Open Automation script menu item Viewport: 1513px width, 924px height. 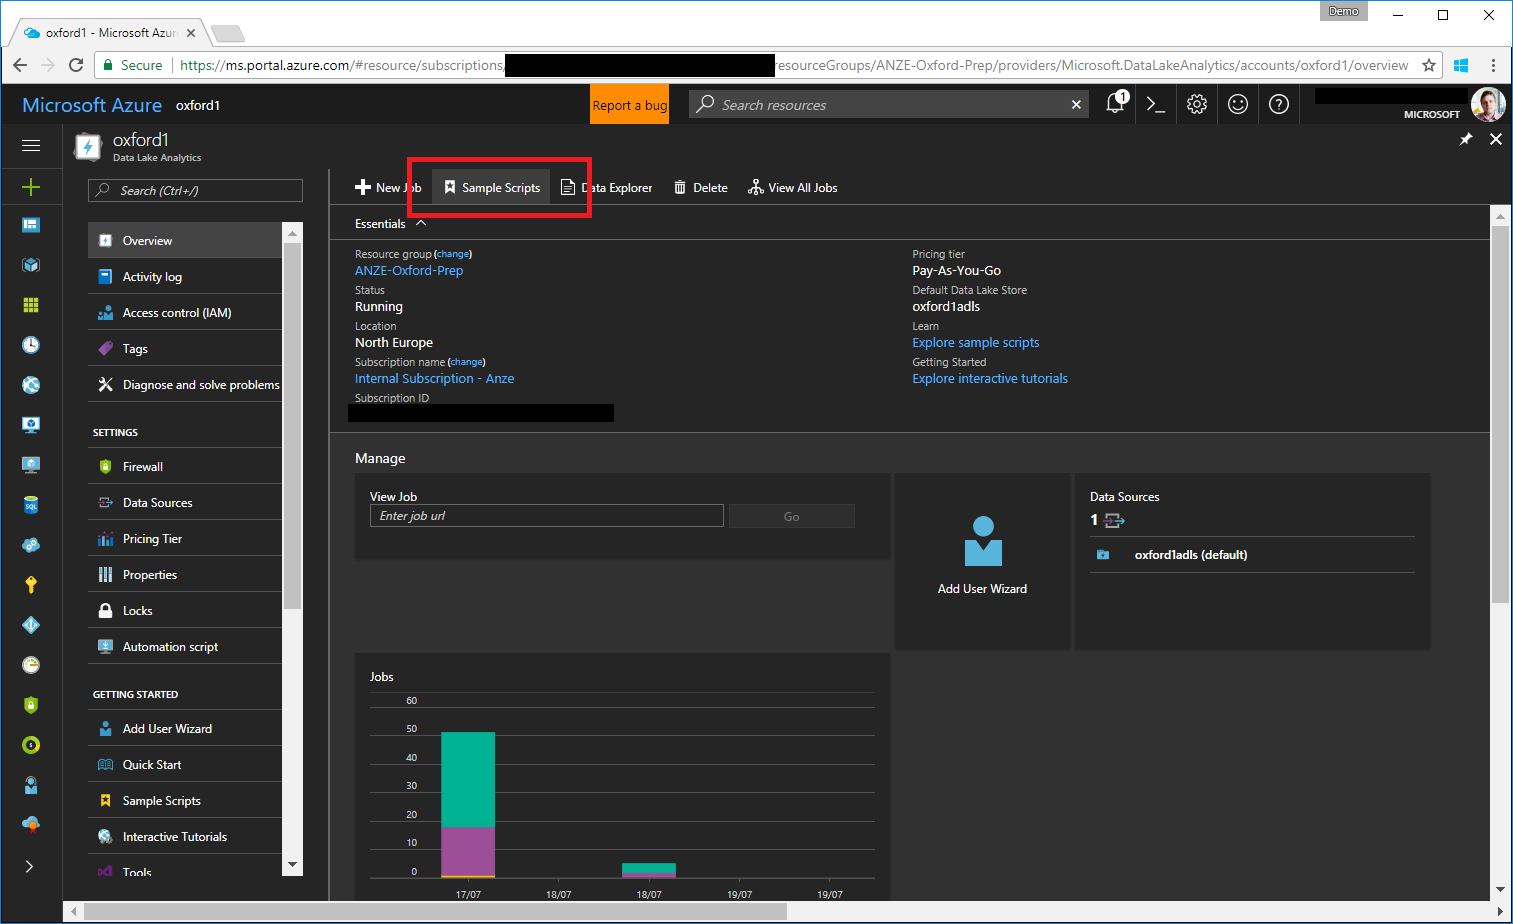[x=186, y=647]
